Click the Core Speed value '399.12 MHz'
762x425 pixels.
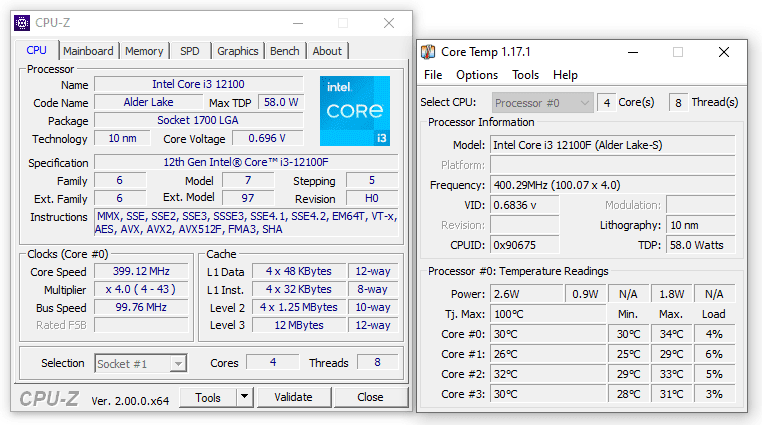click(x=141, y=271)
